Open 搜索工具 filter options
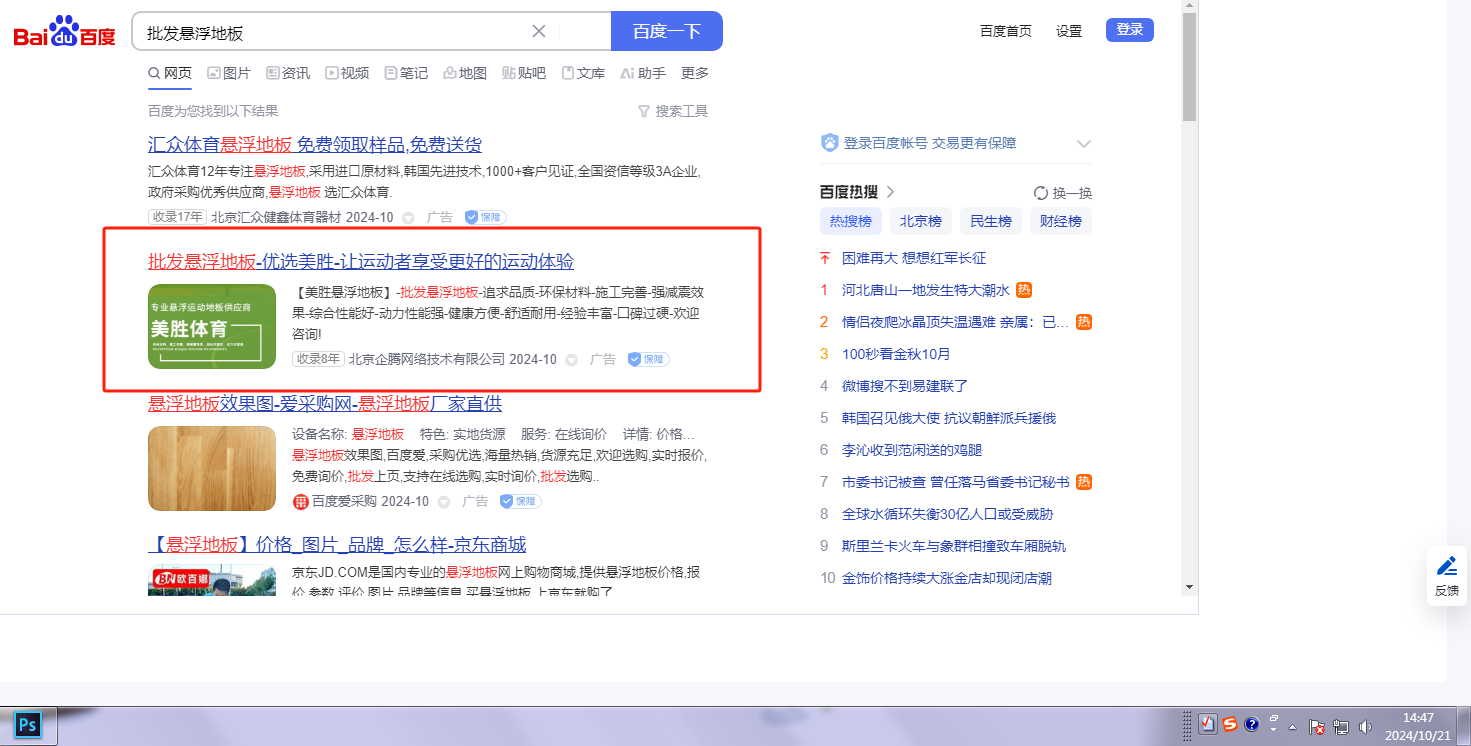This screenshot has height=746, width=1471. (x=673, y=111)
